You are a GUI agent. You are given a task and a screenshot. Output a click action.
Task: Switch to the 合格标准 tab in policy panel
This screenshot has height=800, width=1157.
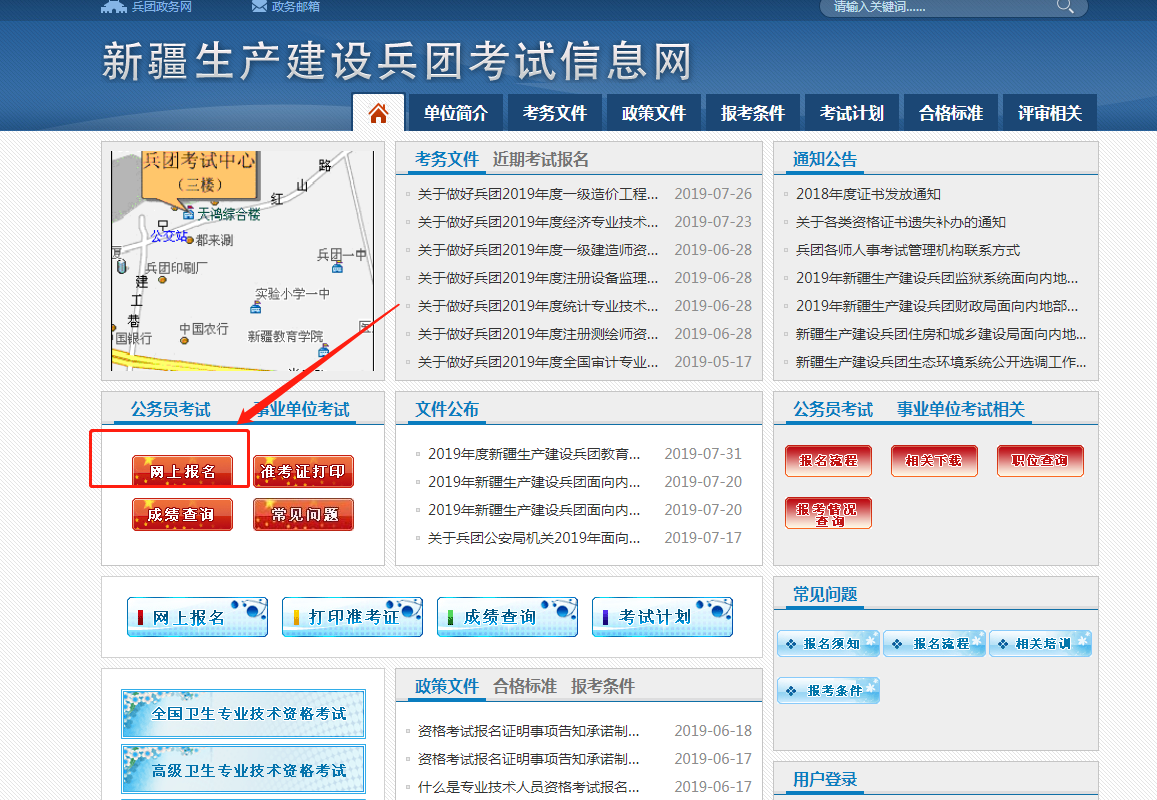525,686
